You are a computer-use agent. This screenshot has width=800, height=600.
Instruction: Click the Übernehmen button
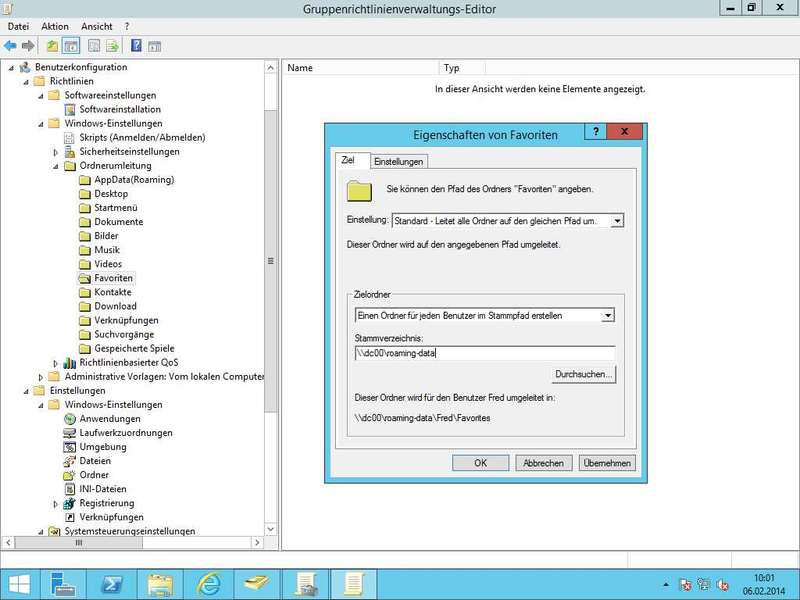point(607,463)
